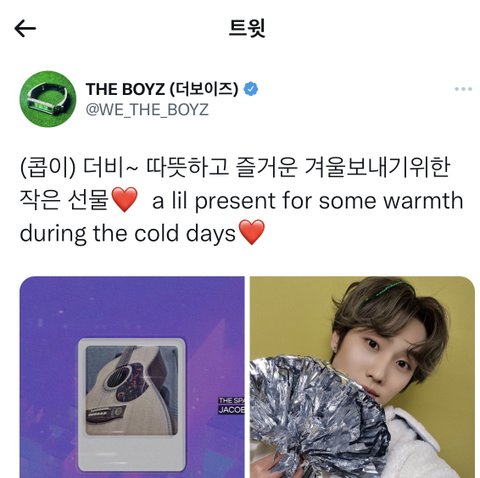This screenshot has width=480, height=478.
Task: Tap the back arrow icon
Action: pyautogui.click(x=25, y=28)
